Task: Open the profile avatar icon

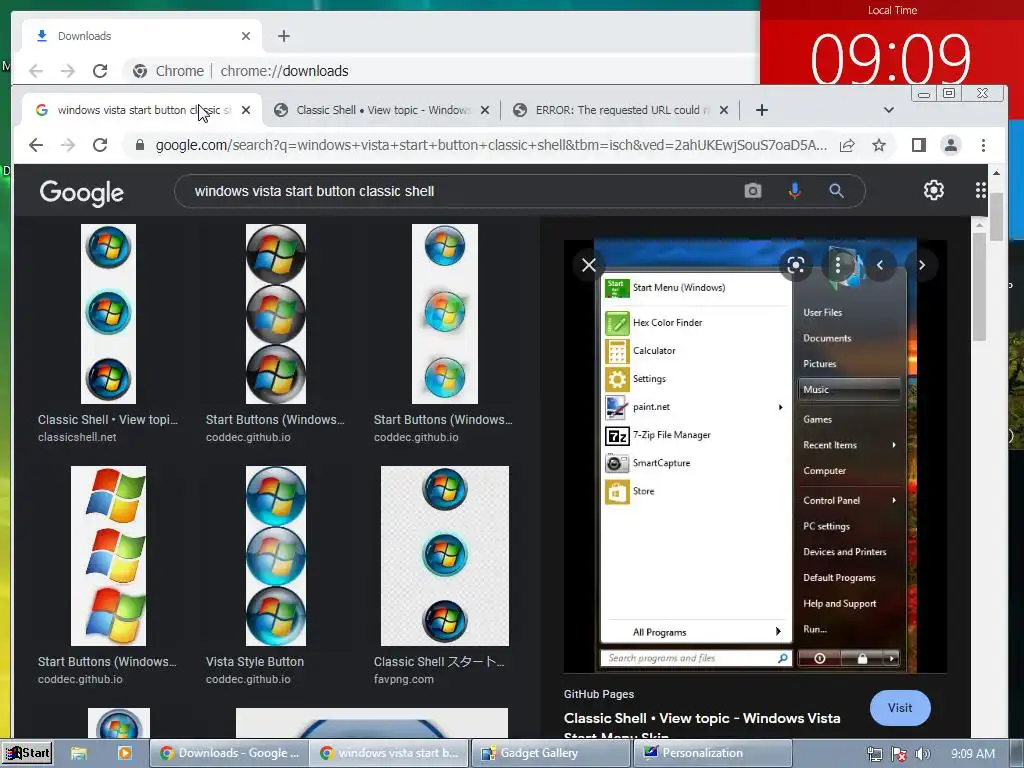Action: [951, 145]
